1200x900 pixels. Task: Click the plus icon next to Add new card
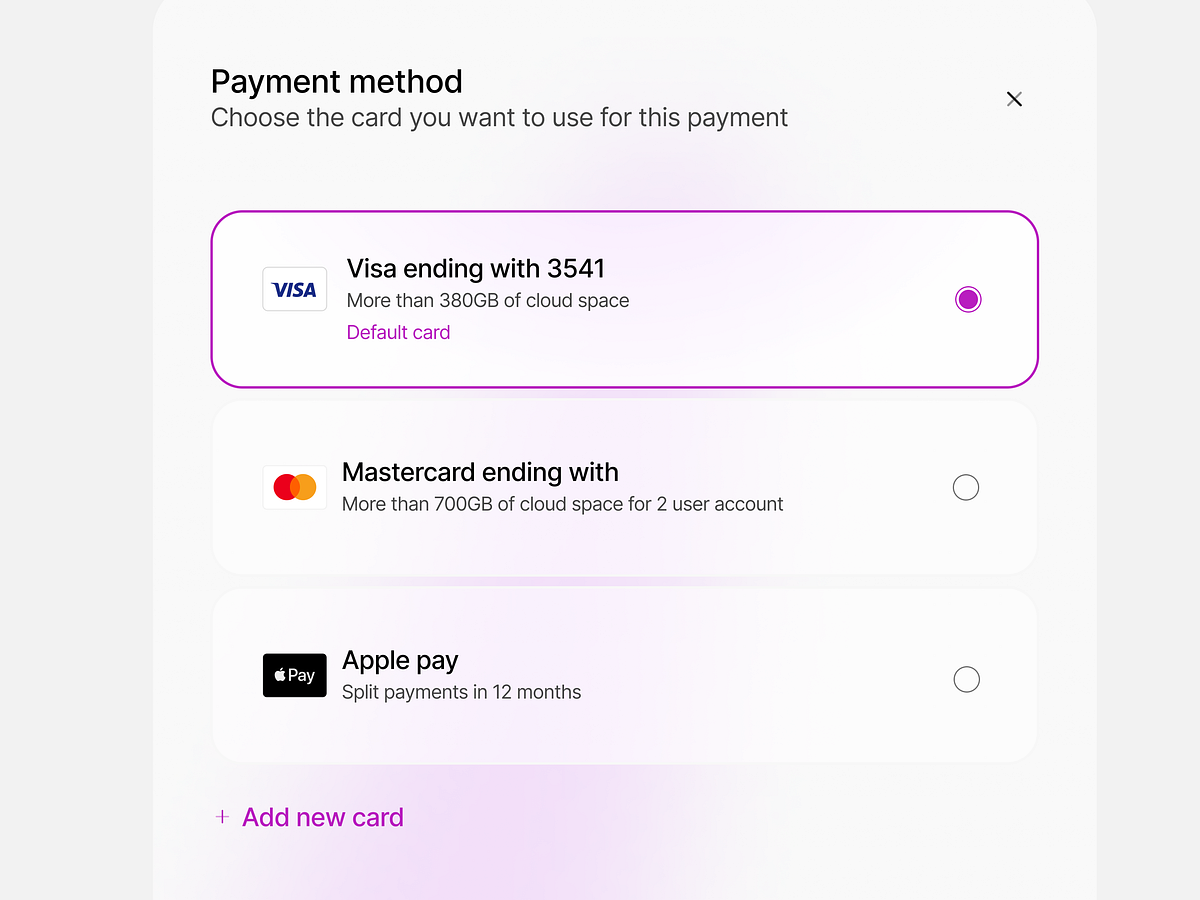221,817
